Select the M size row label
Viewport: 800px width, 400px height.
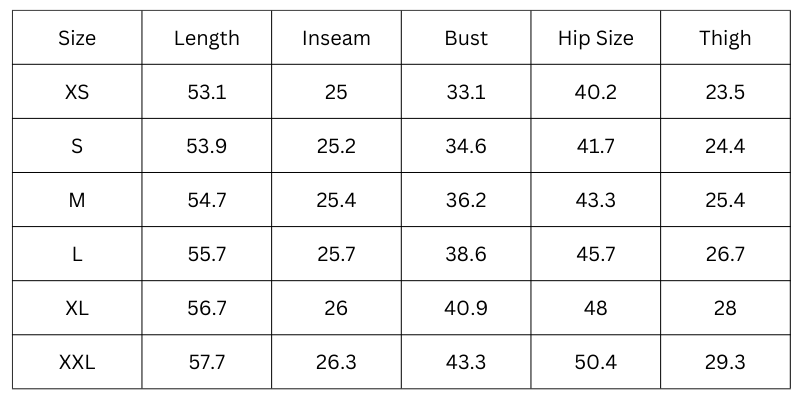point(77,200)
